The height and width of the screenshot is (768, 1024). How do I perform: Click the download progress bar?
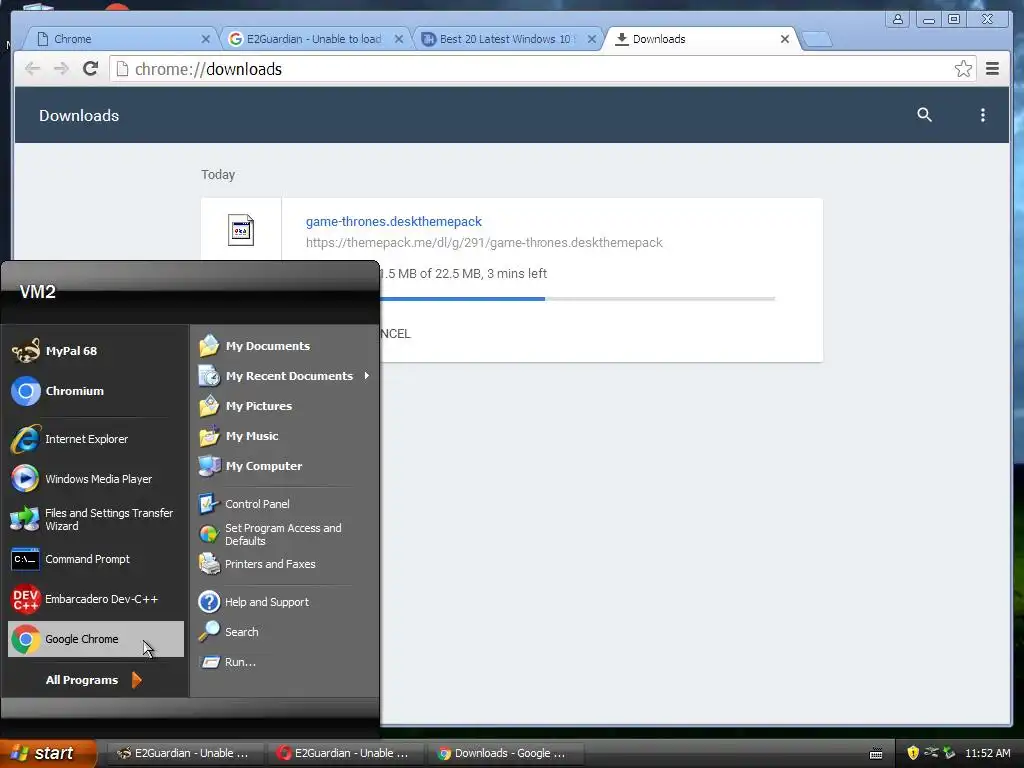coord(577,298)
